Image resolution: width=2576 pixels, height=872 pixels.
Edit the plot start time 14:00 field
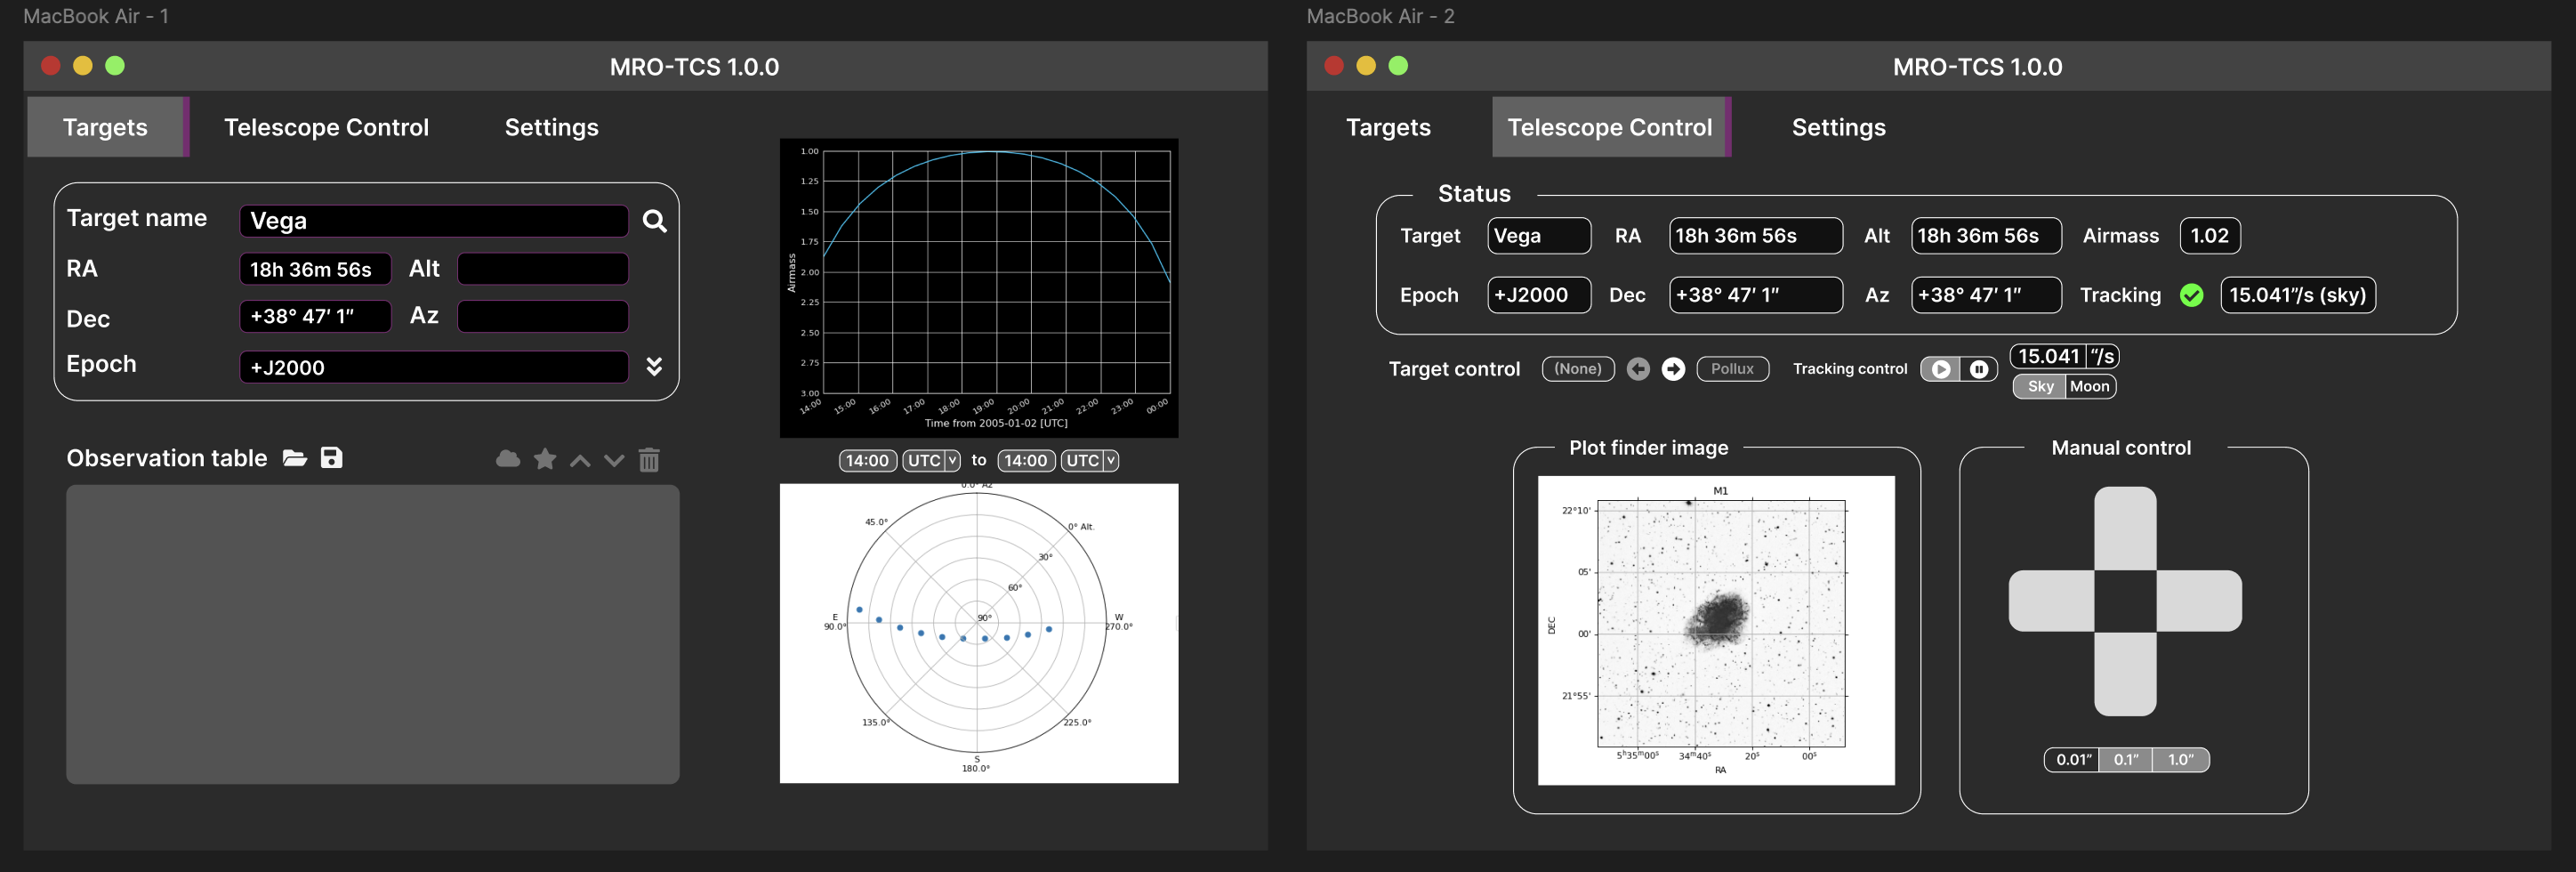[x=867, y=460]
